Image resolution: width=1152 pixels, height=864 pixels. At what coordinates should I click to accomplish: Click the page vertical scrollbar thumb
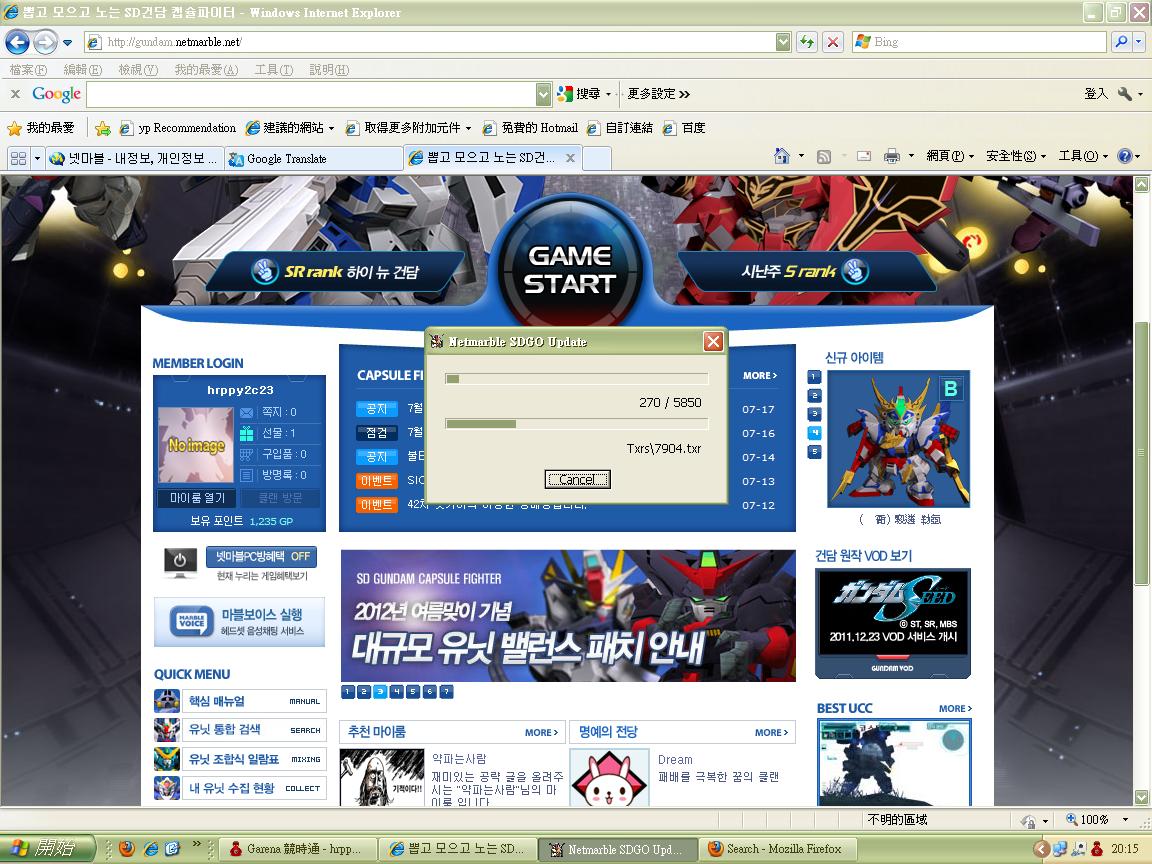pos(1140,454)
